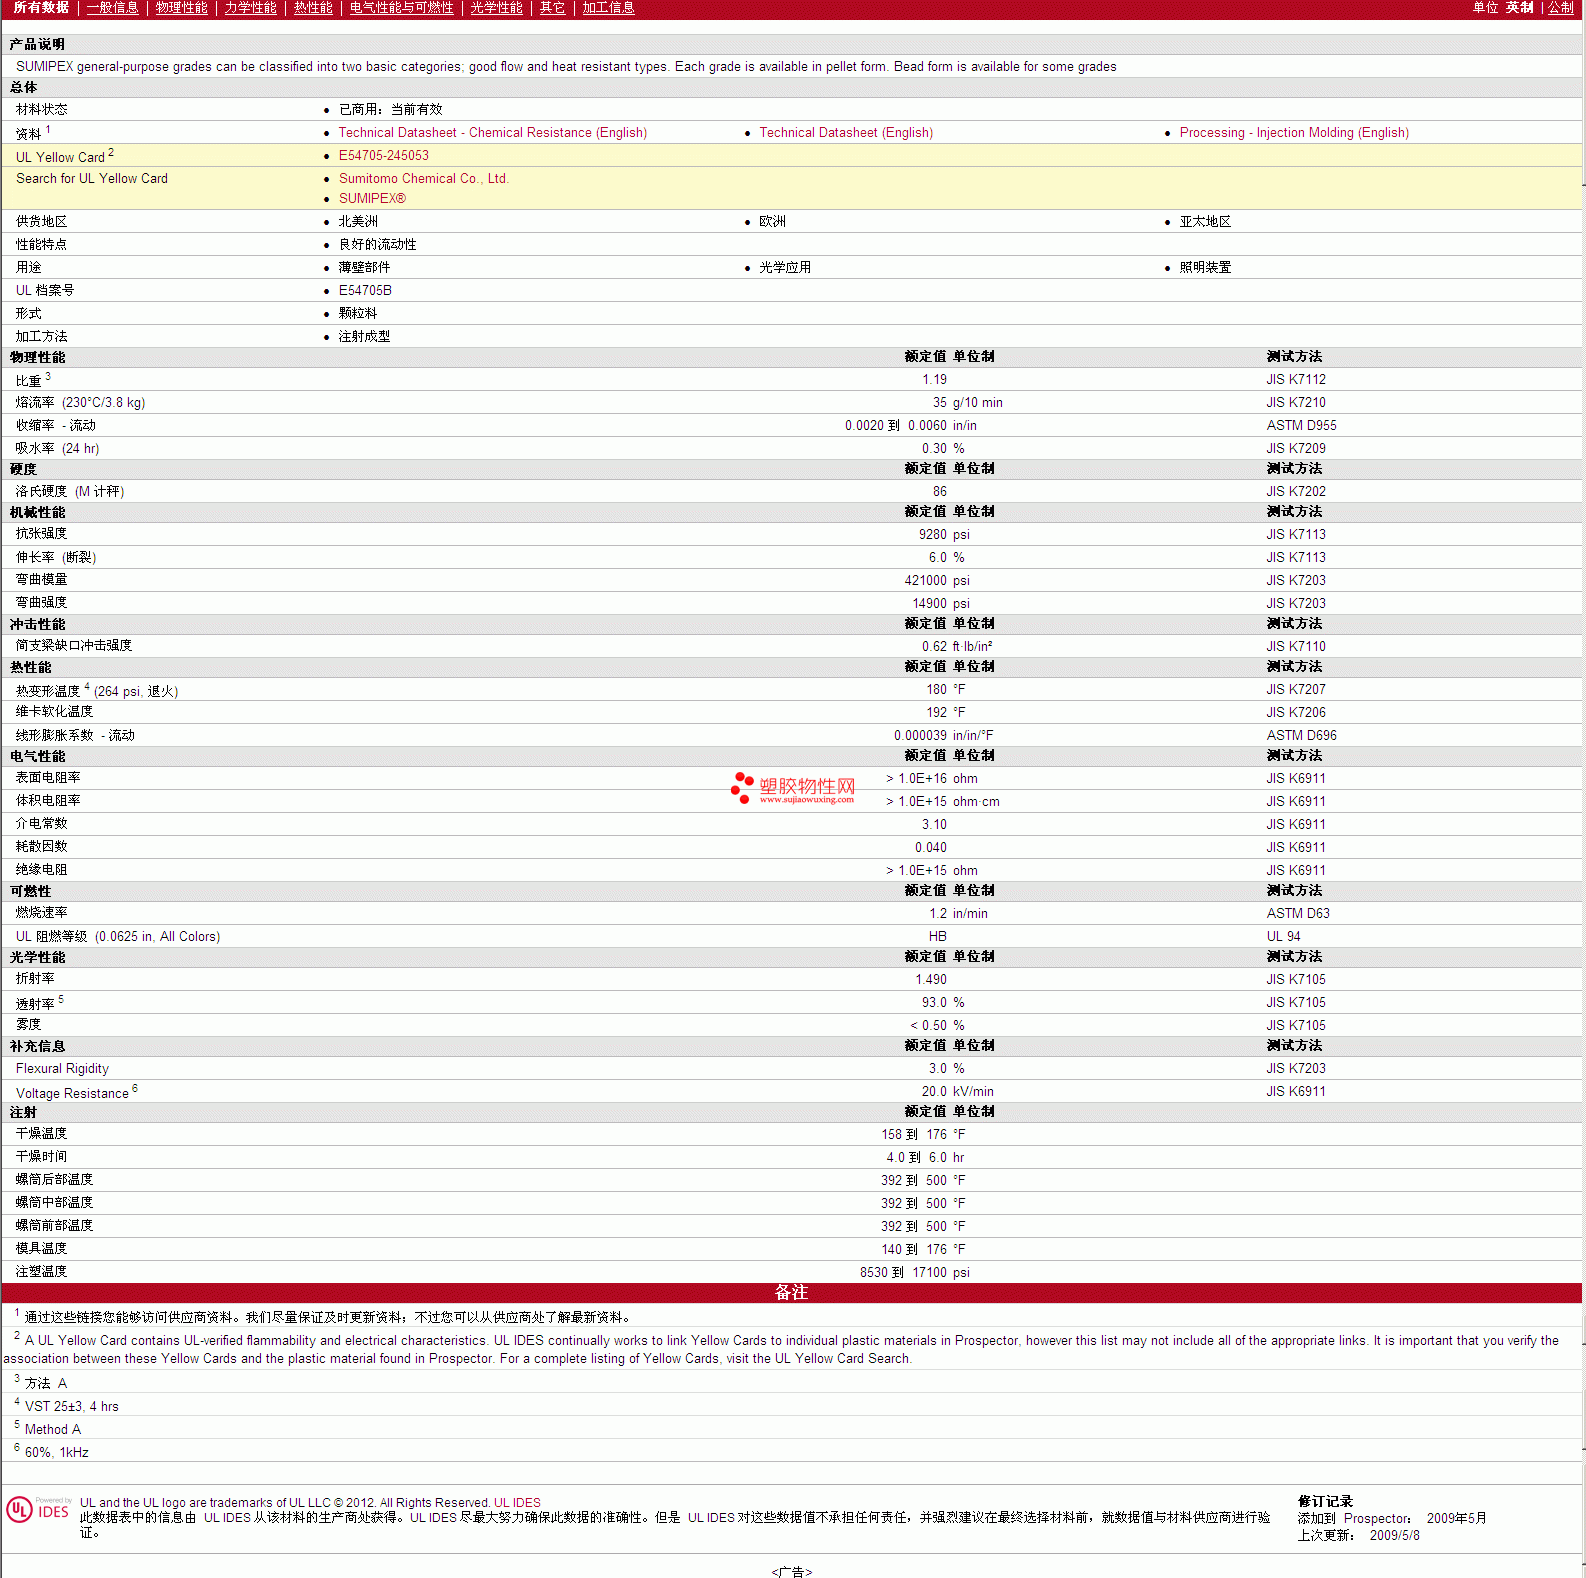Click the 亚太地区 supply region entry

pyautogui.click(x=1205, y=222)
